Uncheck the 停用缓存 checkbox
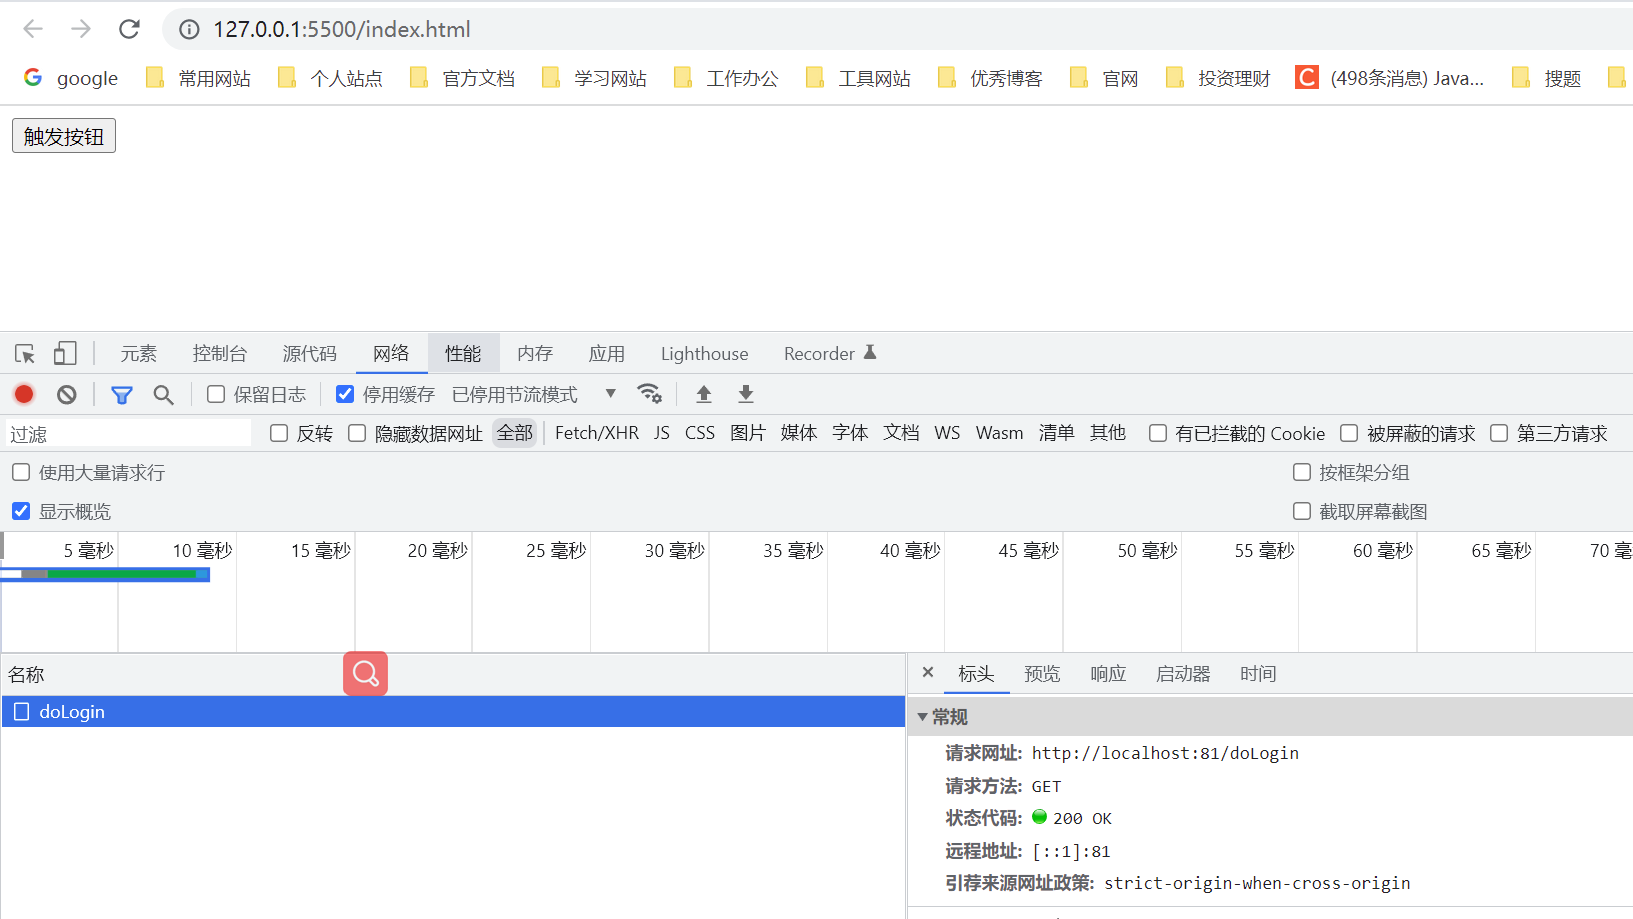 click(345, 394)
